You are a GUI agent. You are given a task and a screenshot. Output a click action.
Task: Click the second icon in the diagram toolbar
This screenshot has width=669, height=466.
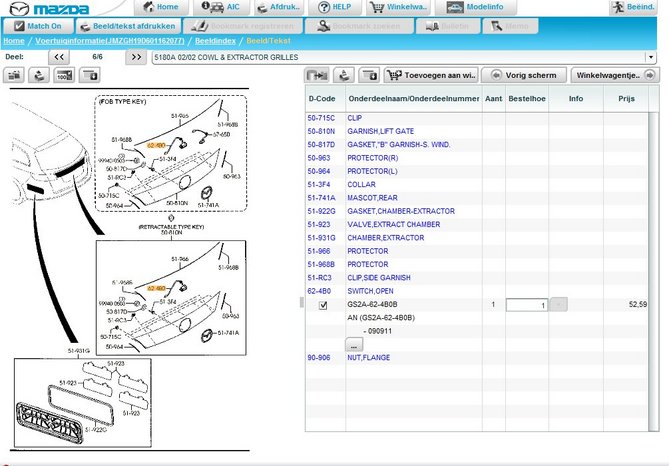tap(40, 75)
